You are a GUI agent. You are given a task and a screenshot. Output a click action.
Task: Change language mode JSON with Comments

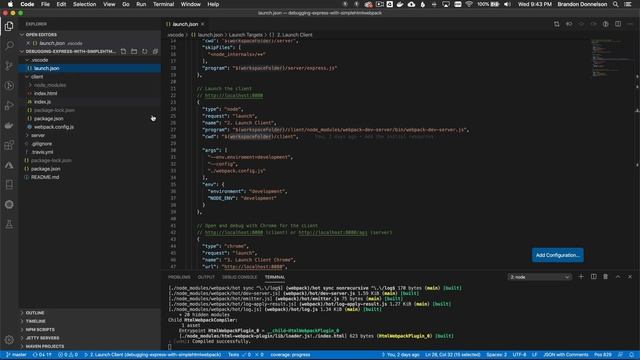(566, 355)
